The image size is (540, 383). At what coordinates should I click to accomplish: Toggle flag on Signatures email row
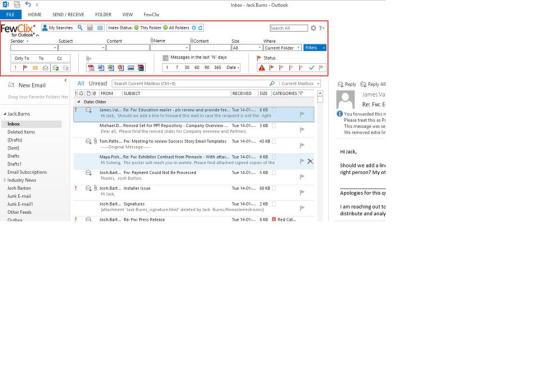302,208
